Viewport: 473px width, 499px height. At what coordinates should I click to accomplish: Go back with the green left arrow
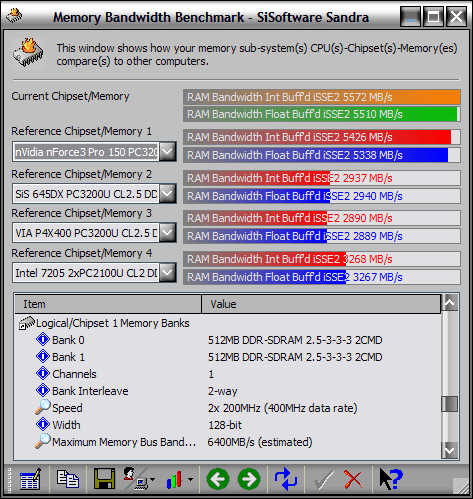pyautogui.click(x=218, y=479)
